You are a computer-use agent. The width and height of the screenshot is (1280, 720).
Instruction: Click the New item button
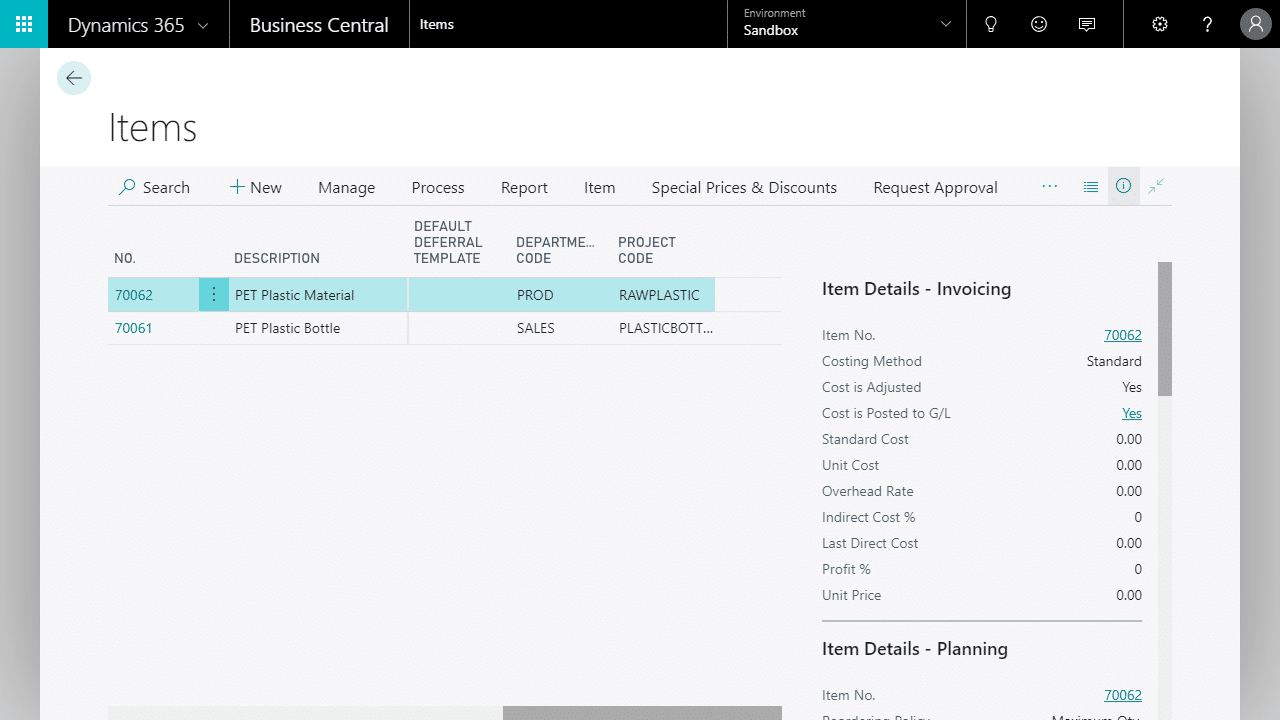pyautogui.click(x=256, y=187)
